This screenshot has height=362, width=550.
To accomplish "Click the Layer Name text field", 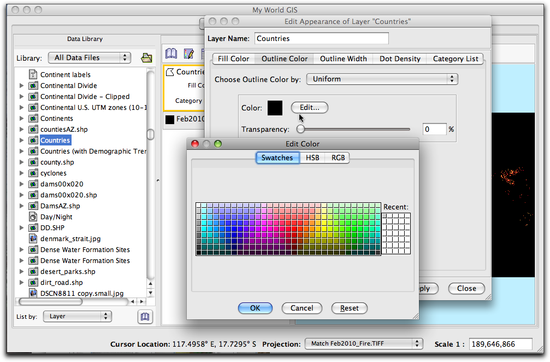I will click(x=321, y=39).
